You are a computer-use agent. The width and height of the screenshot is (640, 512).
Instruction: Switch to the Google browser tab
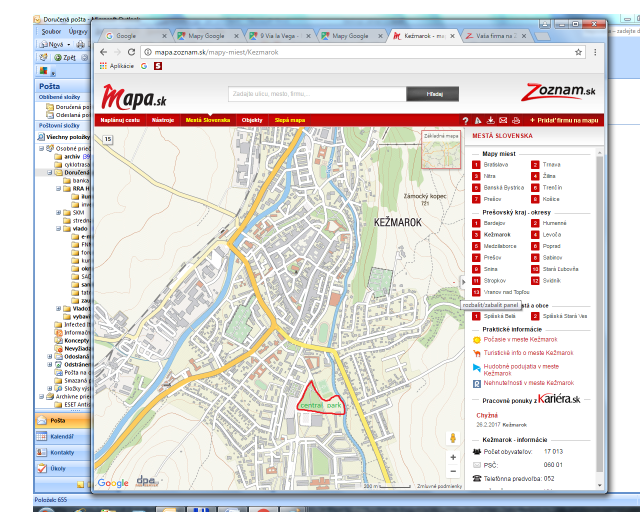(136, 36)
